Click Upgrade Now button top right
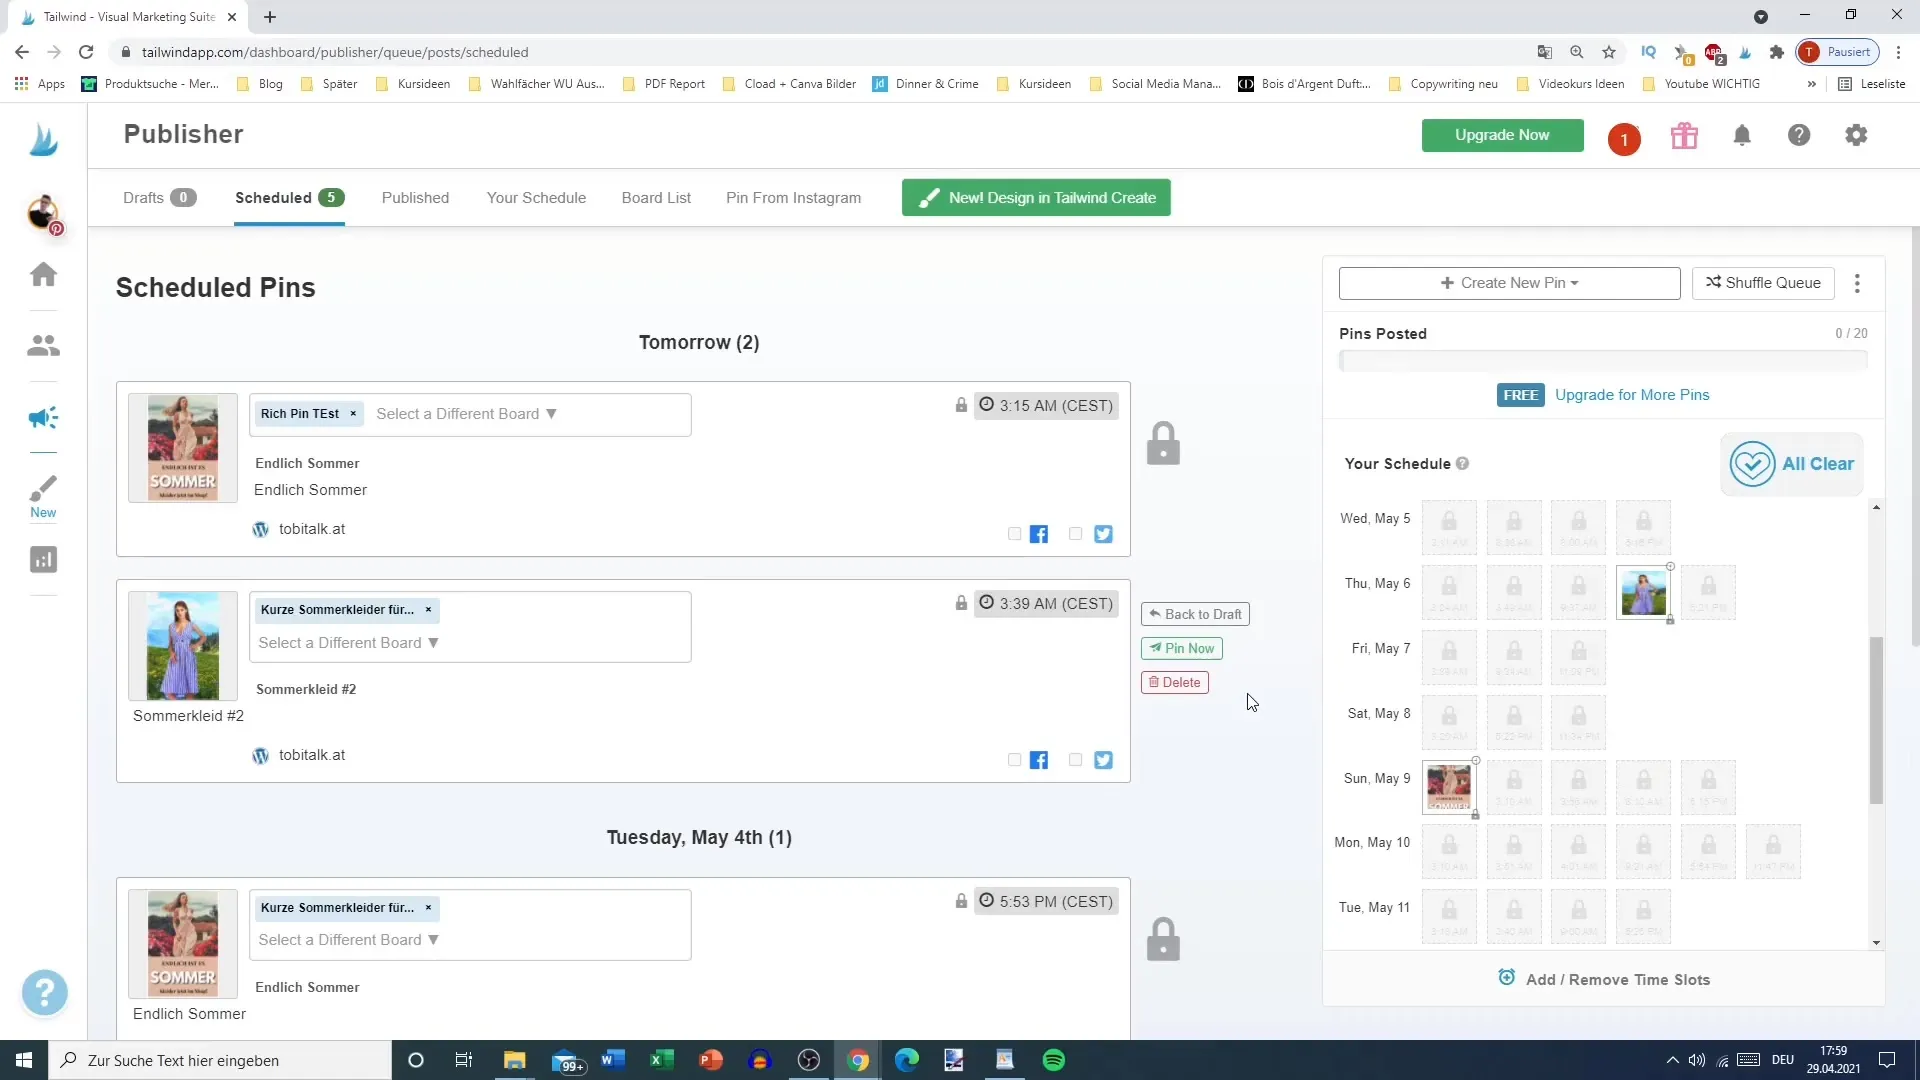This screenshot has width=1920, height=1080. (1503, 135)
